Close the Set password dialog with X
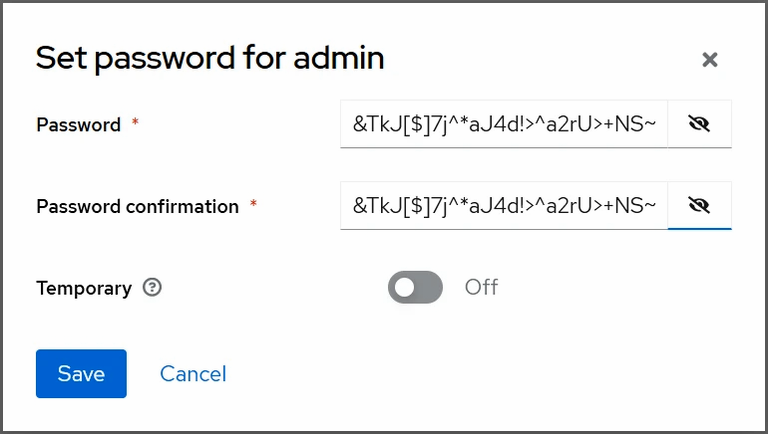 710,60
